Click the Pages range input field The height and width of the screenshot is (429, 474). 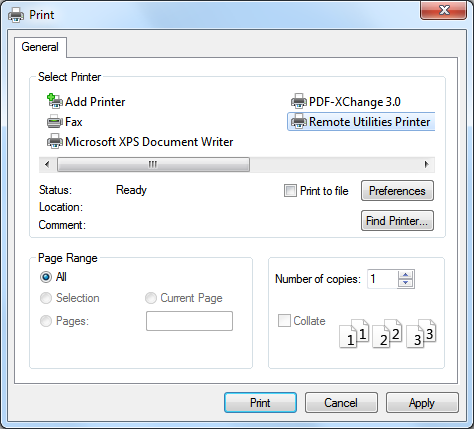point(189,321)
